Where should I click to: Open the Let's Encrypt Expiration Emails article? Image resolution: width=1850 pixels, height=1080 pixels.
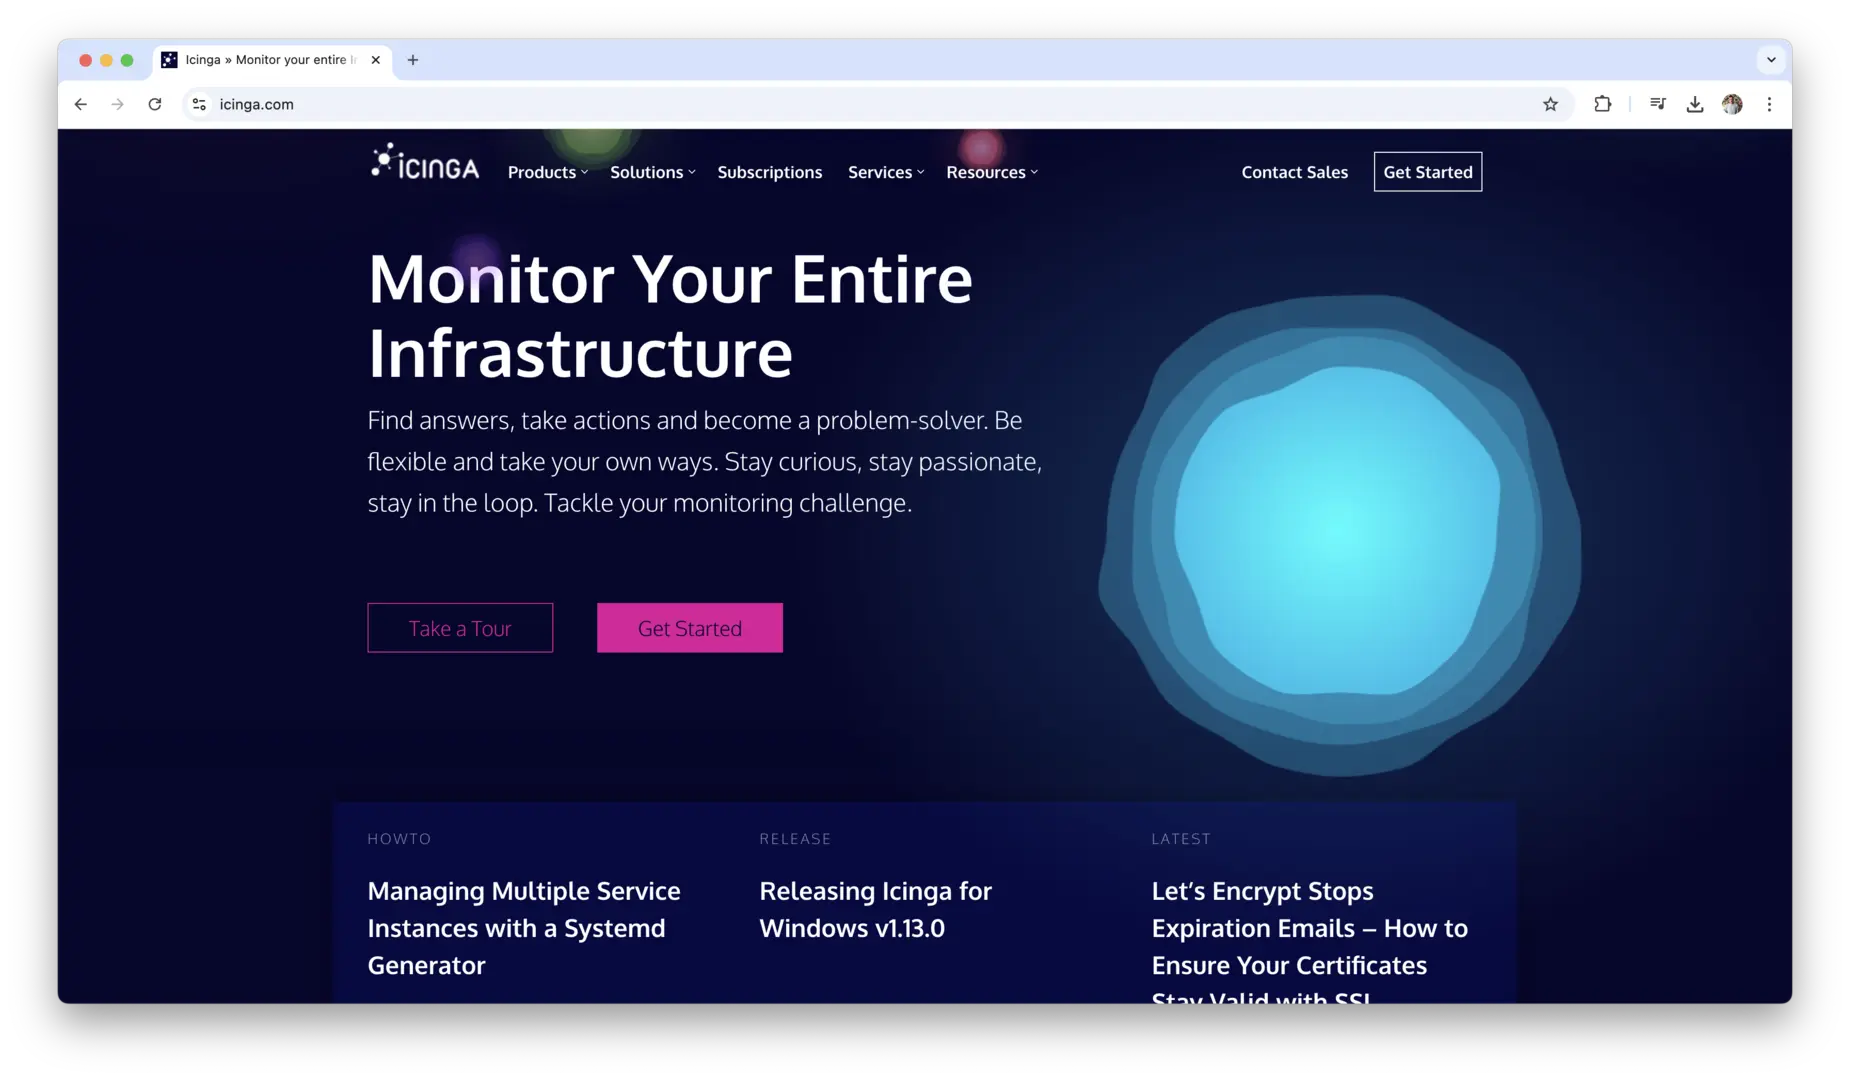coord(1310,940)
